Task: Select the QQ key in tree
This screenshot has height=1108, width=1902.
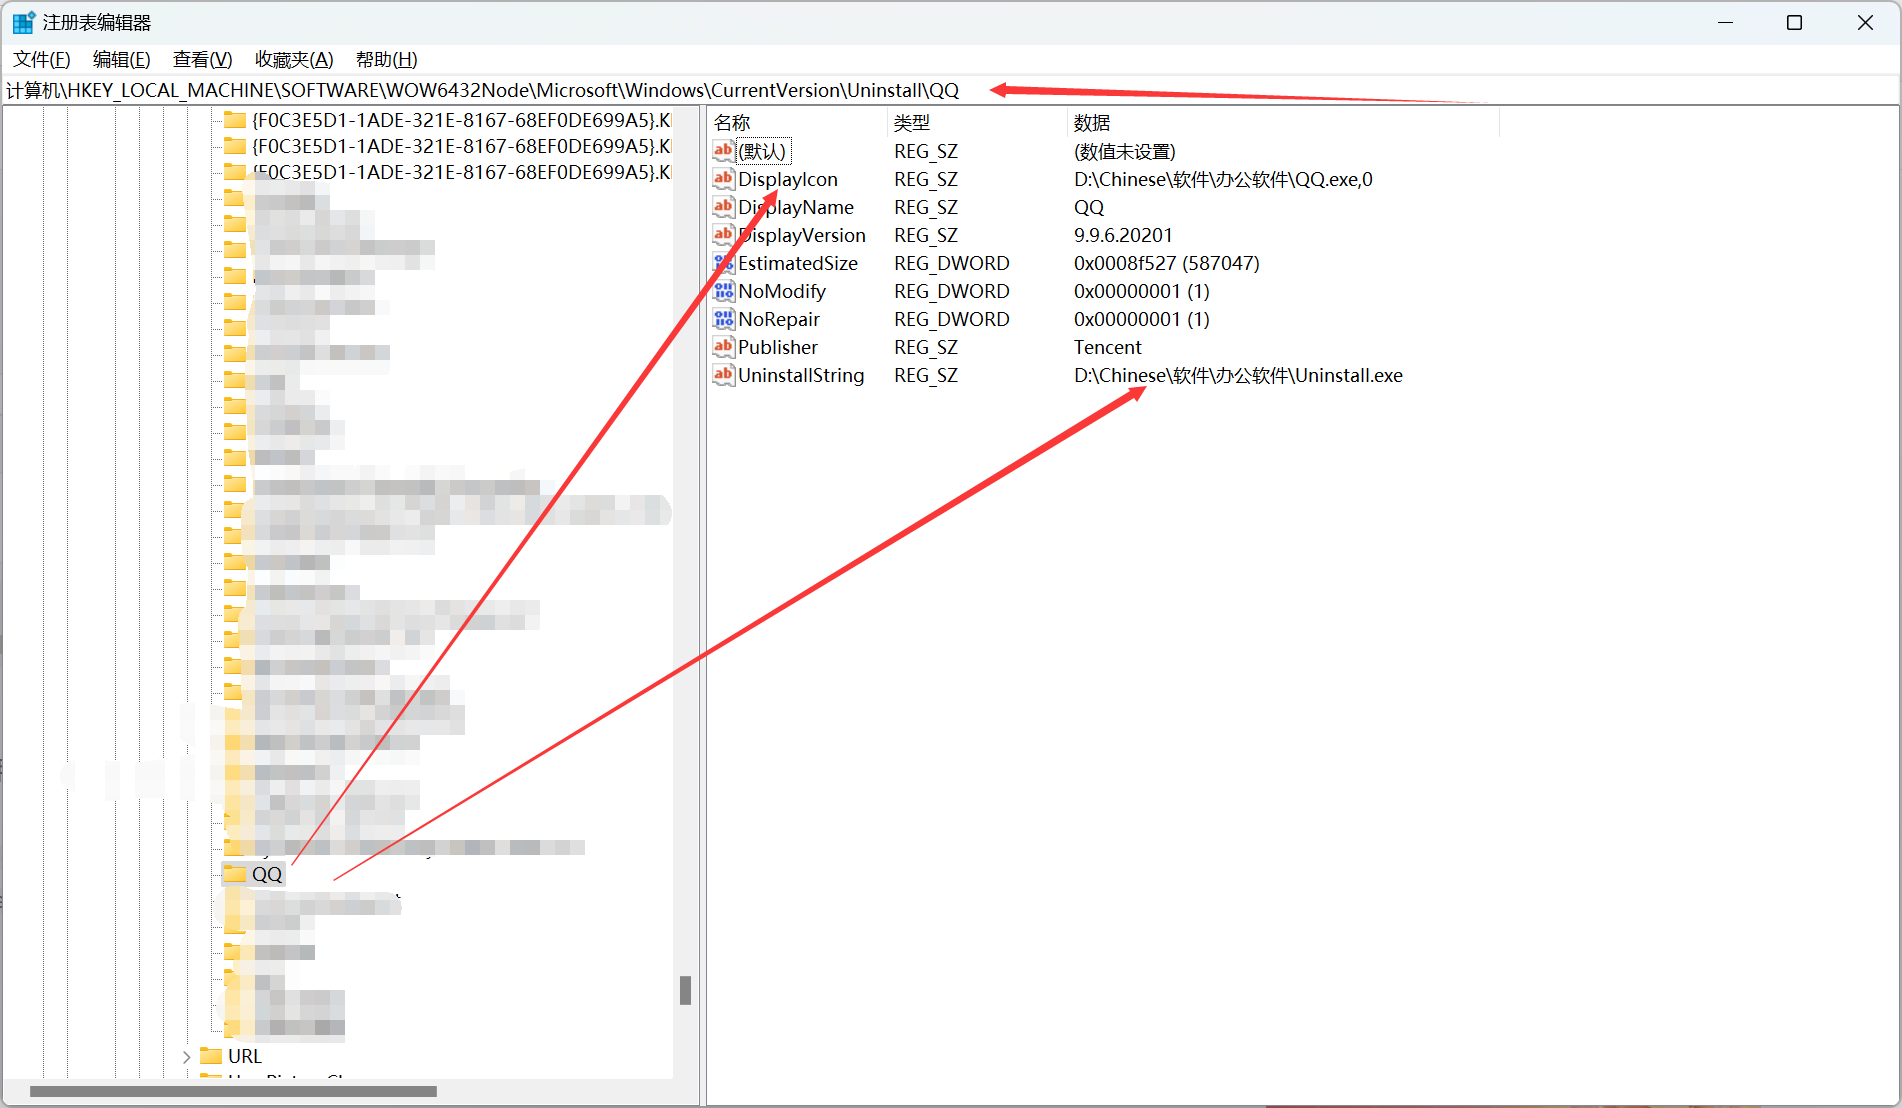Action: pyautogui.click(x=267, y=874)
